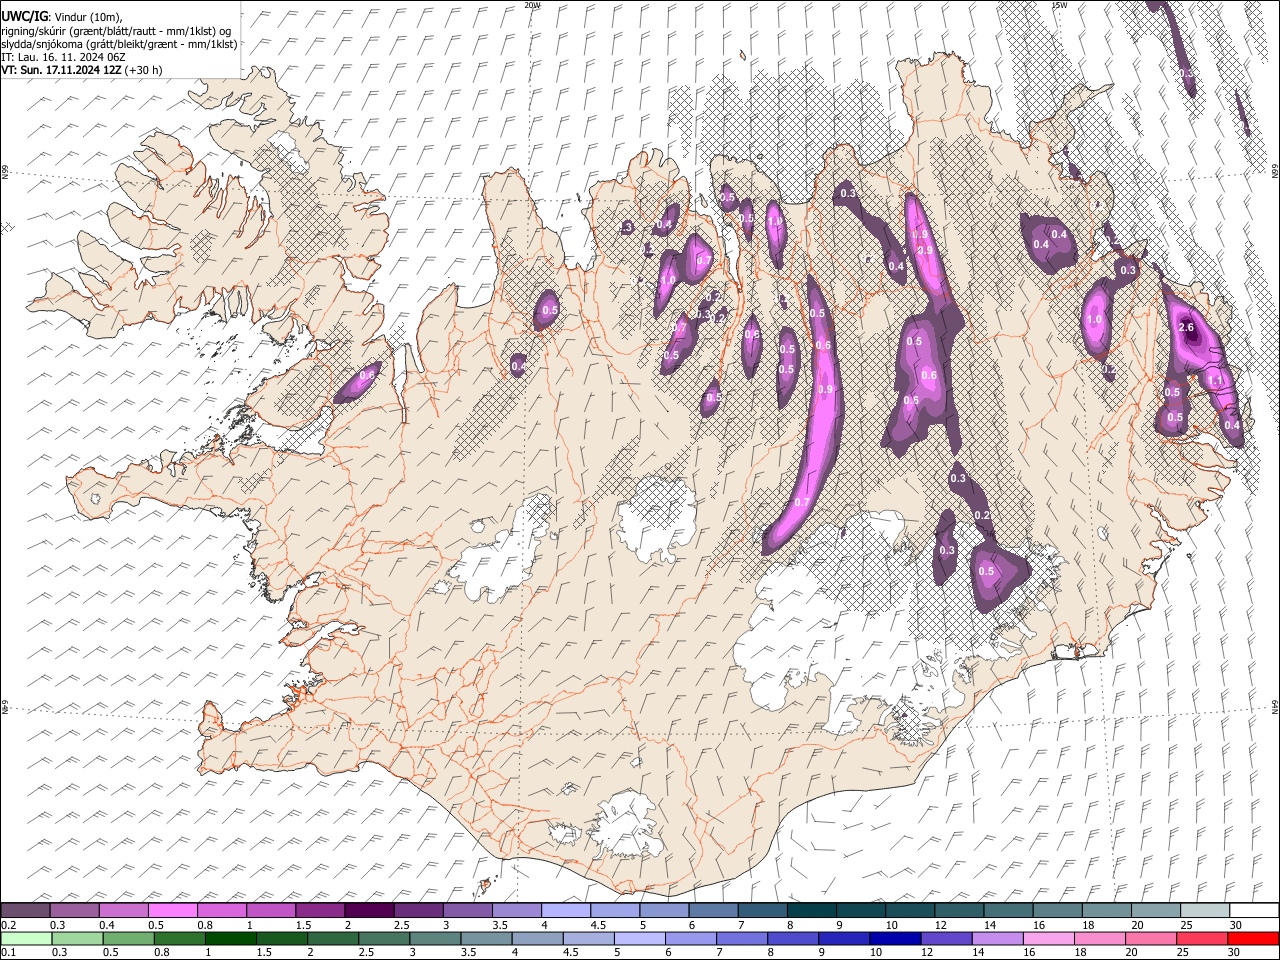This screenshot has width=1280, height=960.
Task: Click the bottom-row light pink swatch from 16 to 18
Action: pos(1048,938)
